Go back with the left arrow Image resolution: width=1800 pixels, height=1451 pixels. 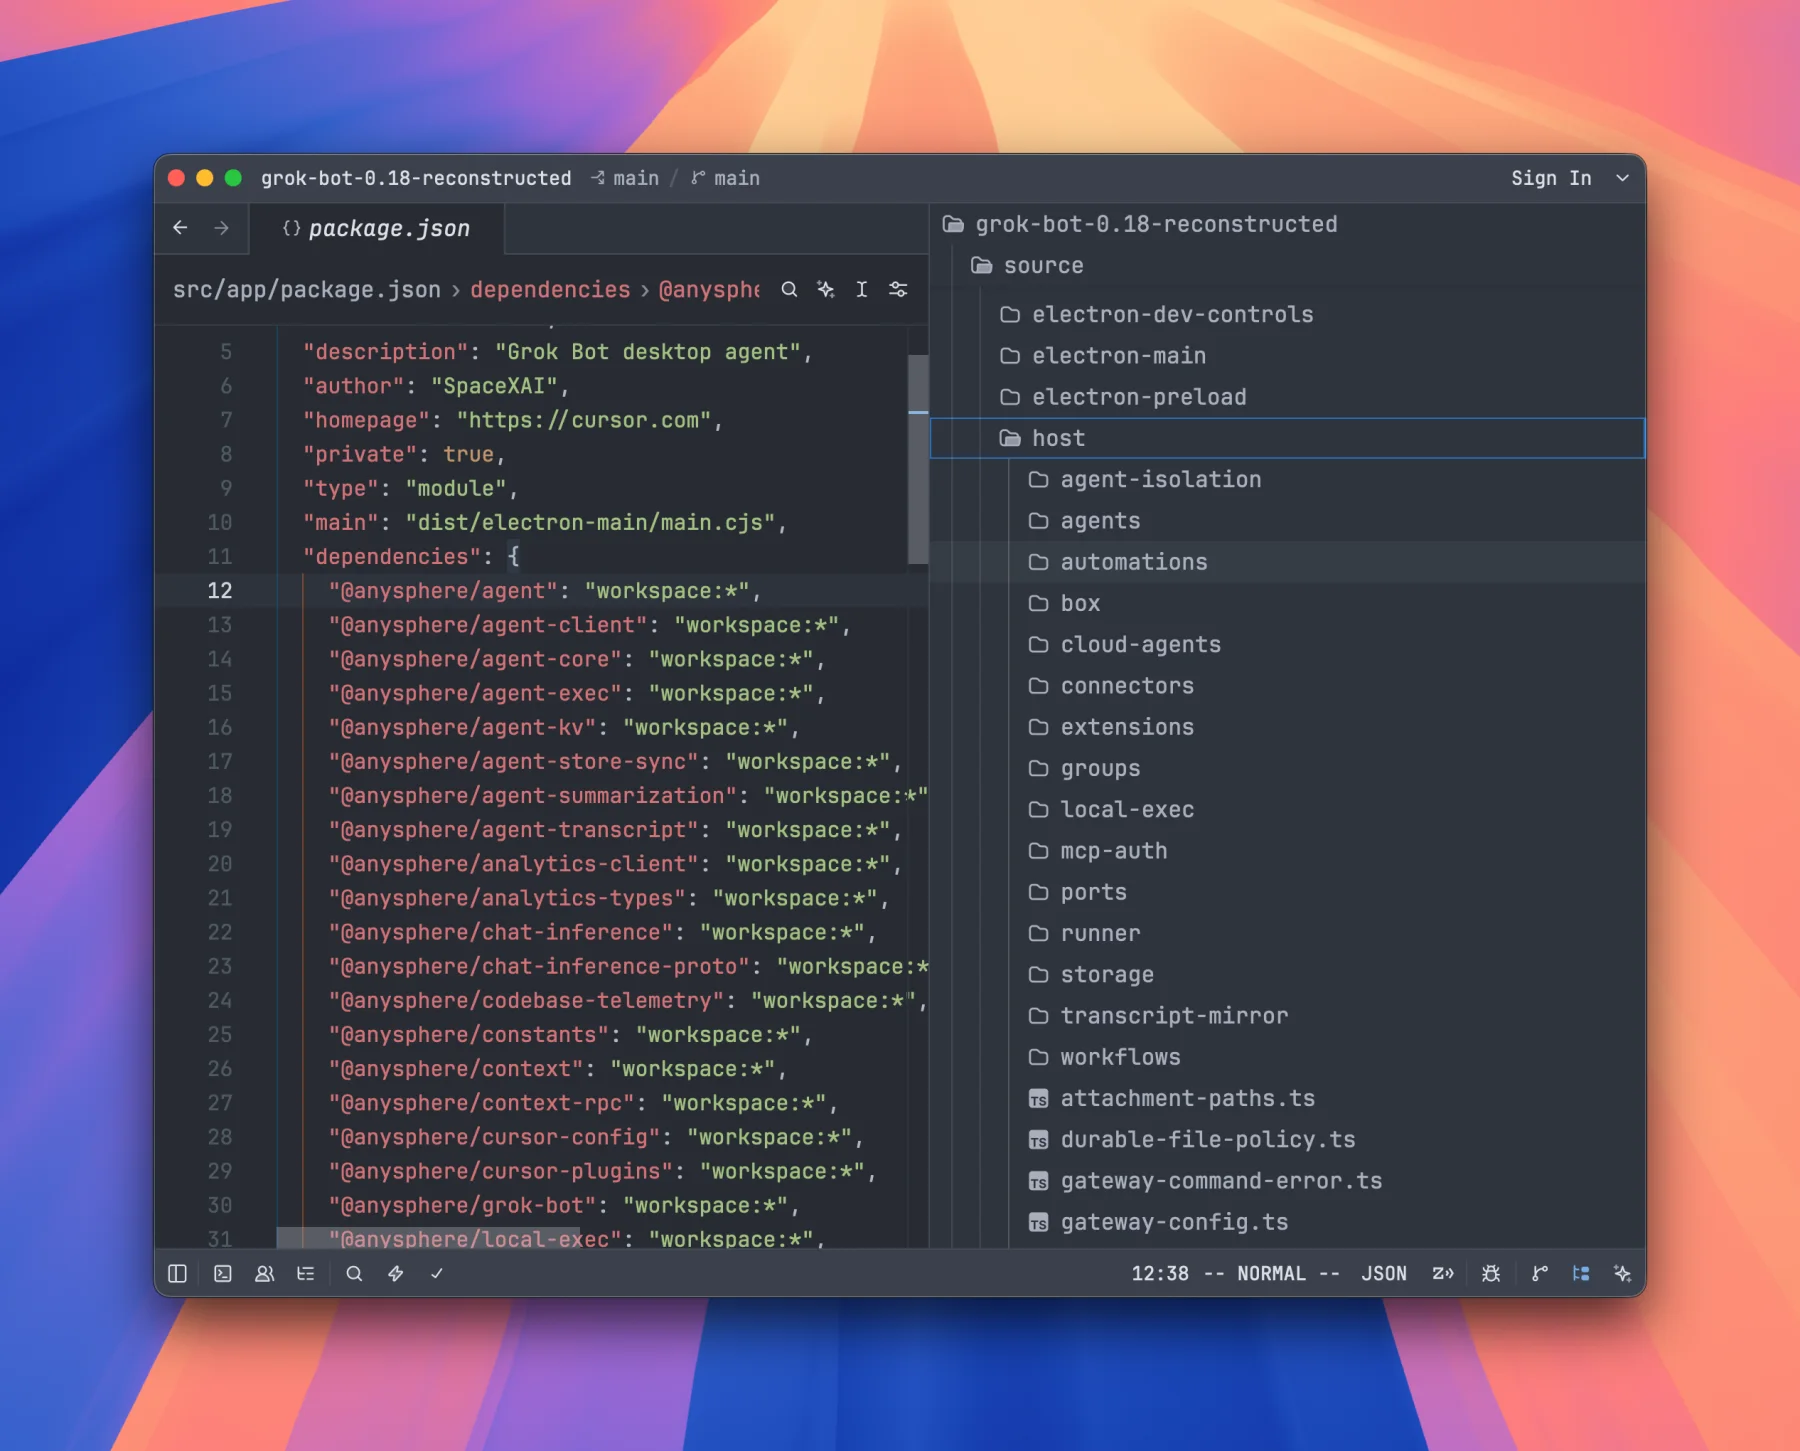(x=180, y=228)
